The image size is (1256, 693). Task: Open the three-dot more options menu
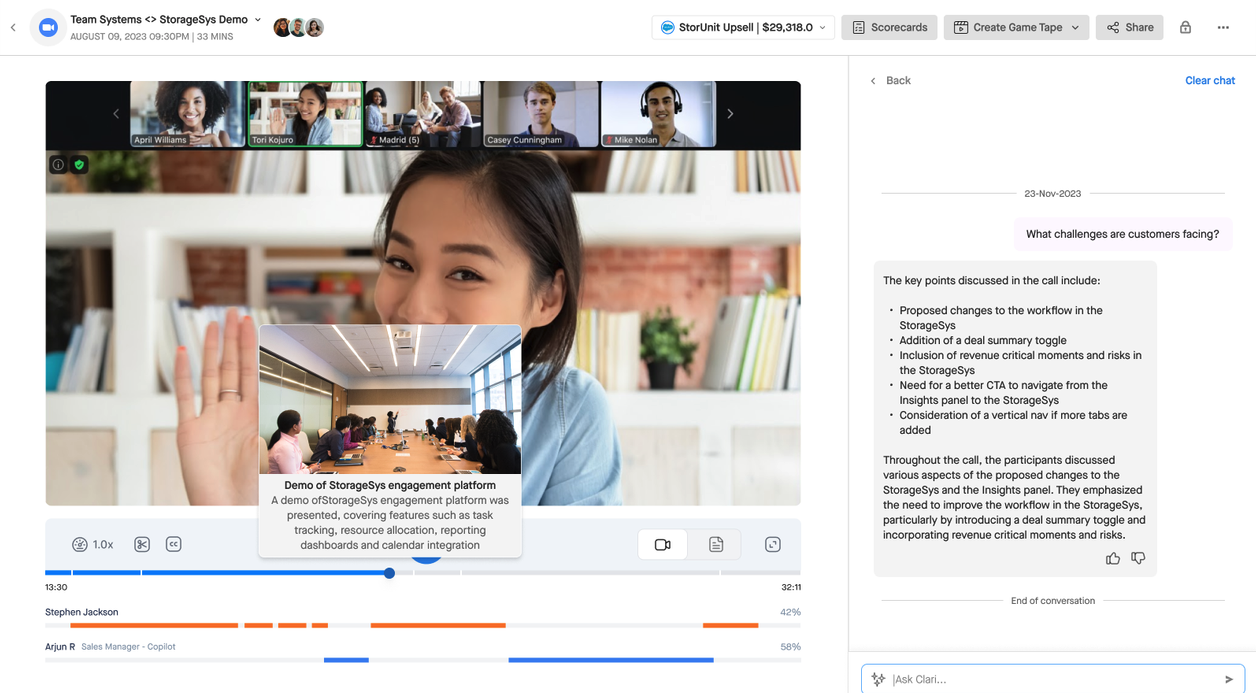coord(1223,28)
